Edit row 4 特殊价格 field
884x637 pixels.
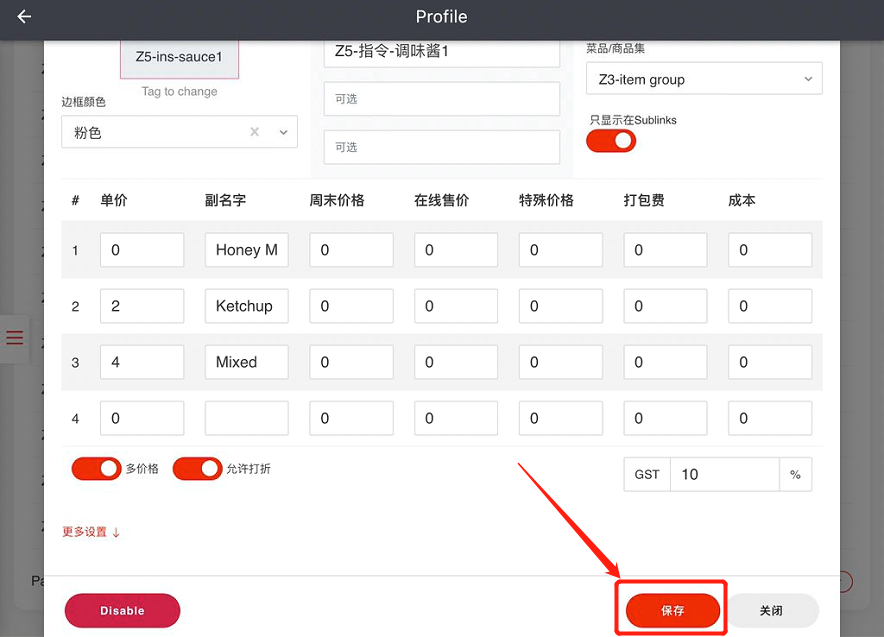561,418
